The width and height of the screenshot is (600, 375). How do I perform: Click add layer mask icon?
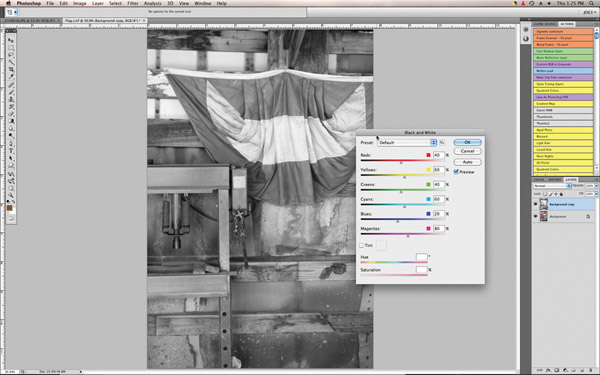point(556,370)
